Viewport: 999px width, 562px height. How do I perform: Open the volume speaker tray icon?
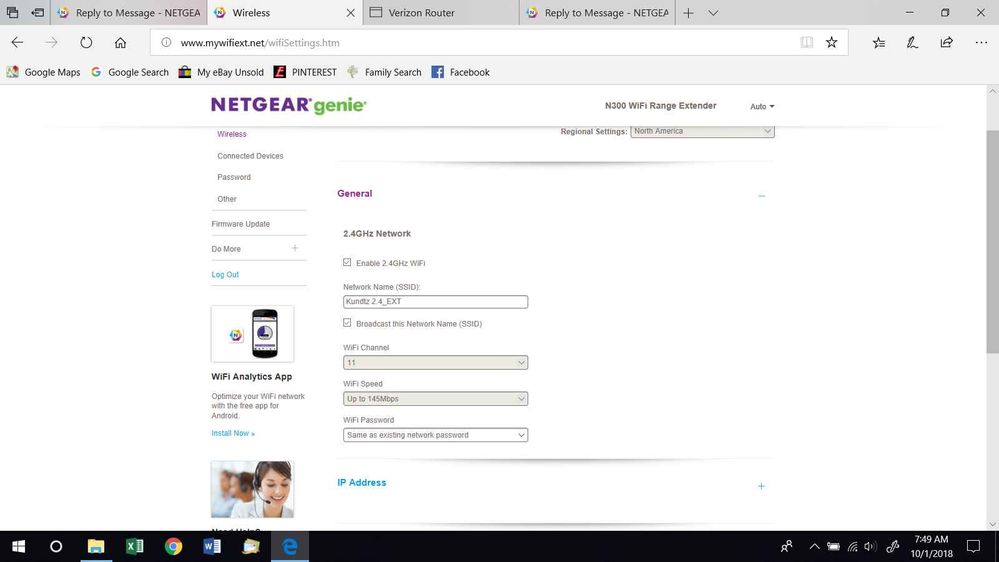click(870, 547)
